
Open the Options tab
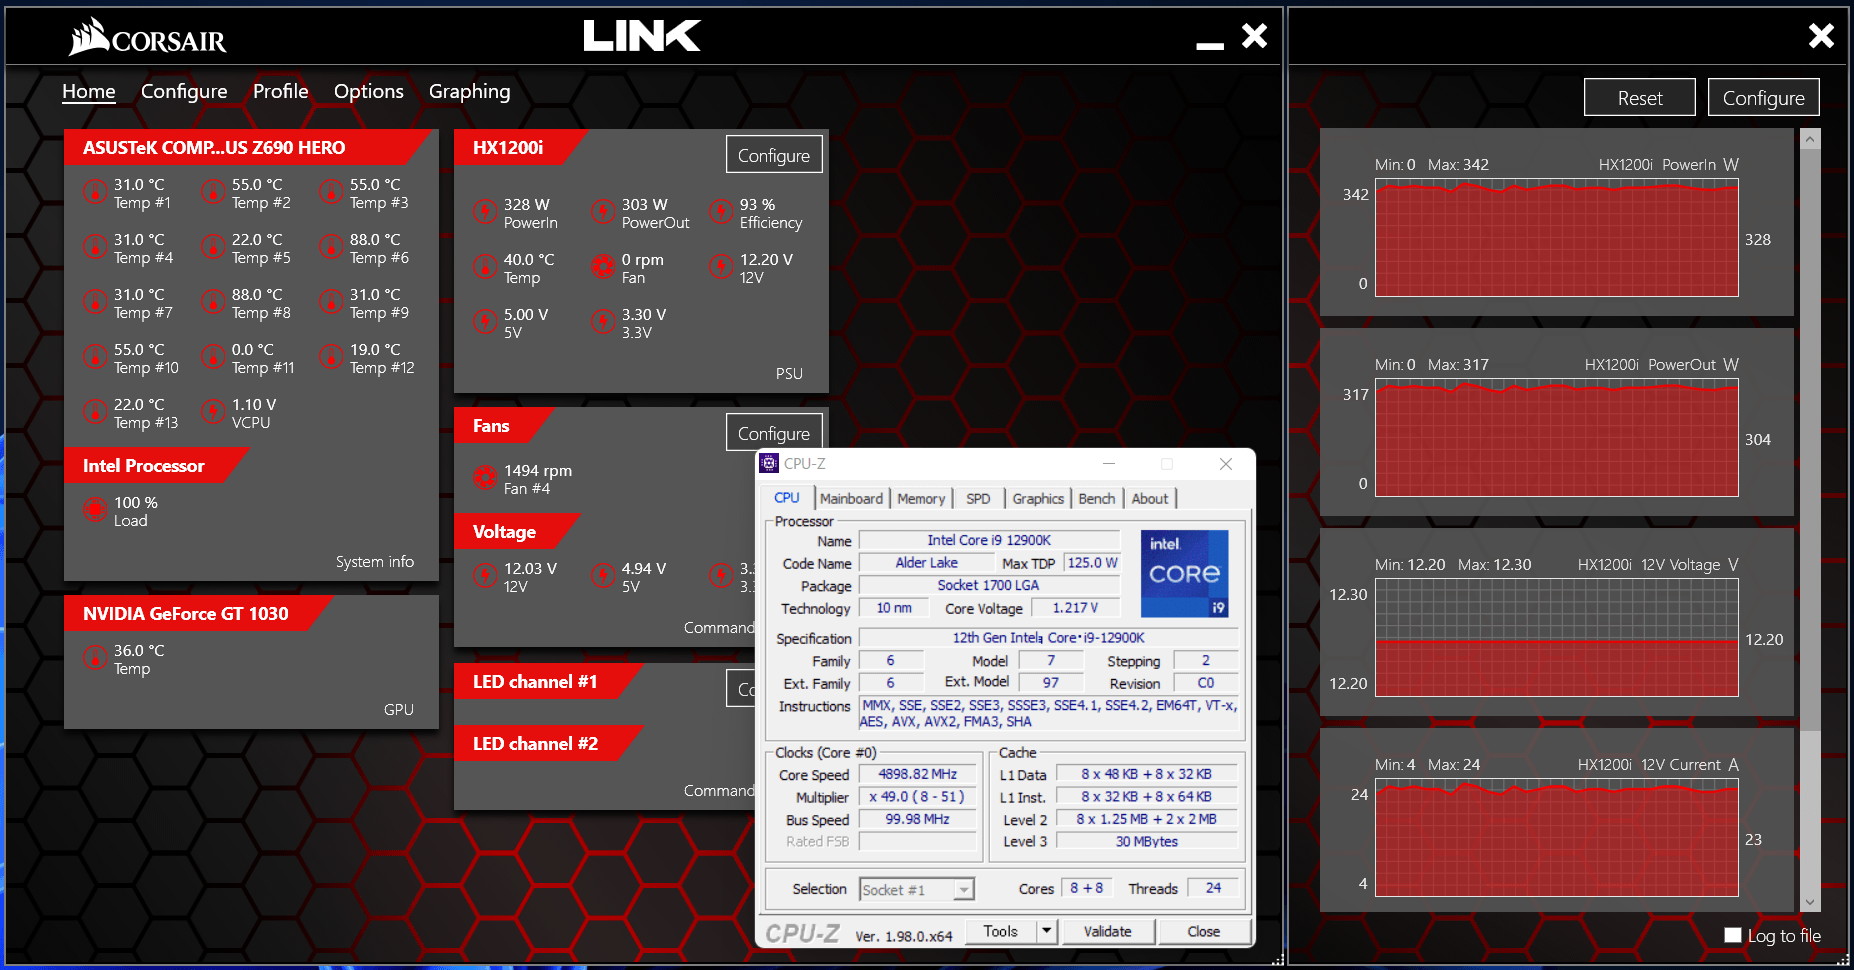369,91
